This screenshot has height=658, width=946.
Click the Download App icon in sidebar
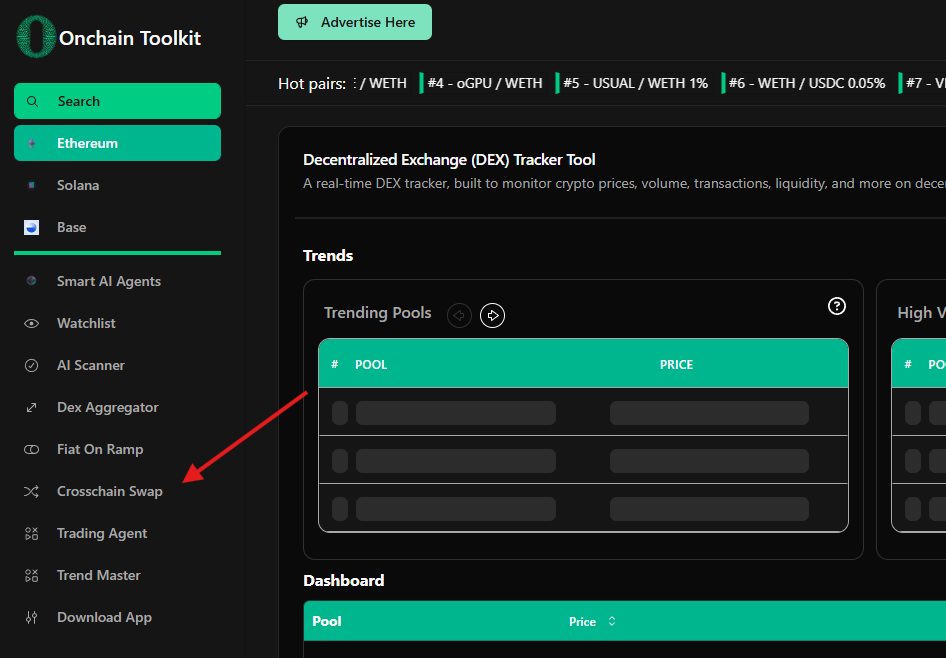point(32,618)
